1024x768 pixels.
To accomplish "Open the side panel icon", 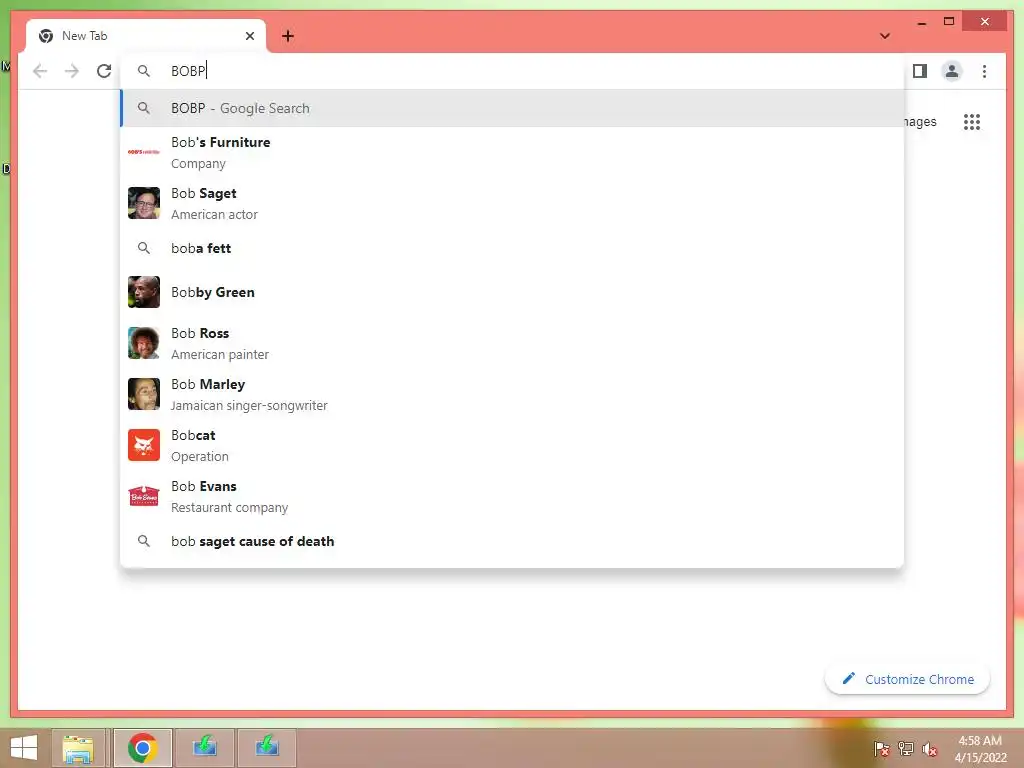I will point(920,71).
